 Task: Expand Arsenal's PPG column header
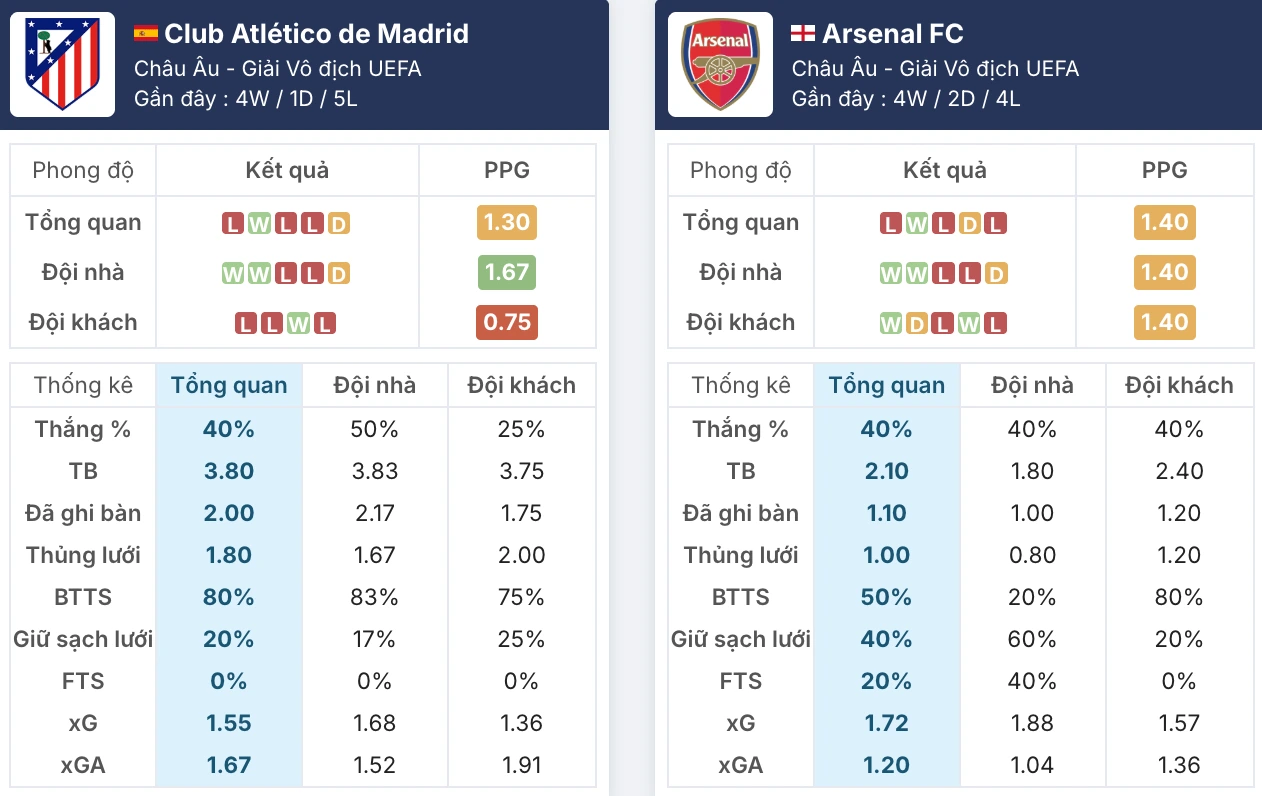1165,170
